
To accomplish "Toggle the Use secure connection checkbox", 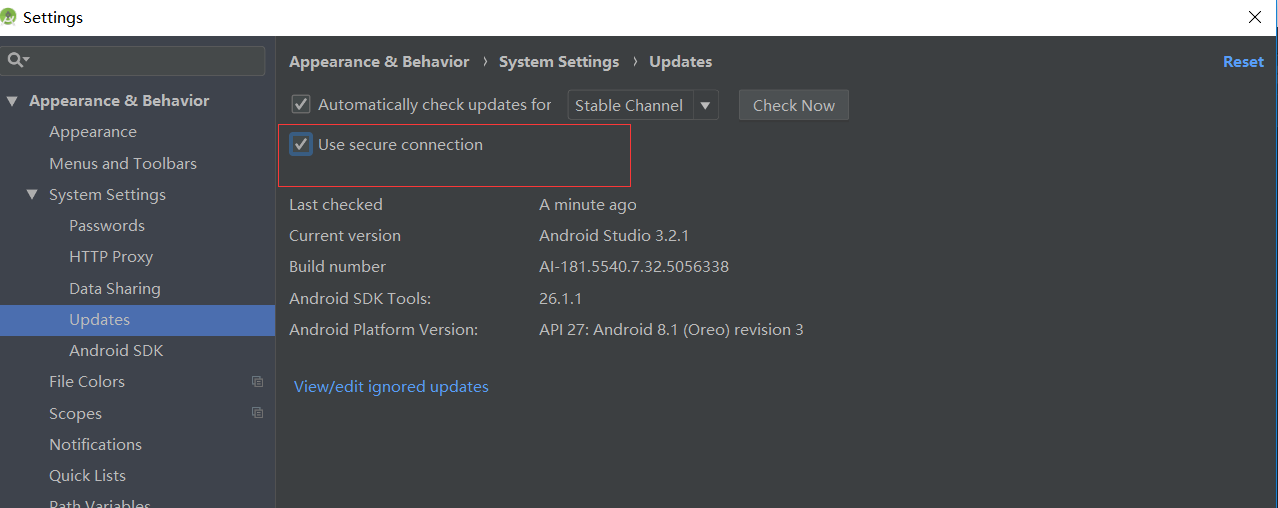I will [301, 144].
